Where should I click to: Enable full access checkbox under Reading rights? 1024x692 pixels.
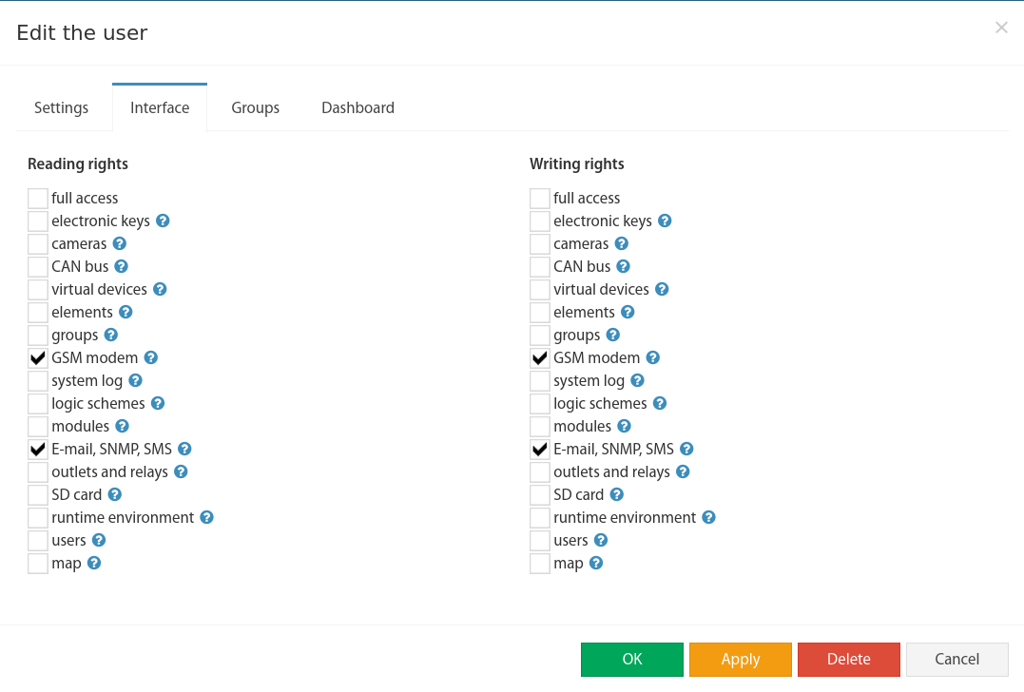[x=38, y=198]
